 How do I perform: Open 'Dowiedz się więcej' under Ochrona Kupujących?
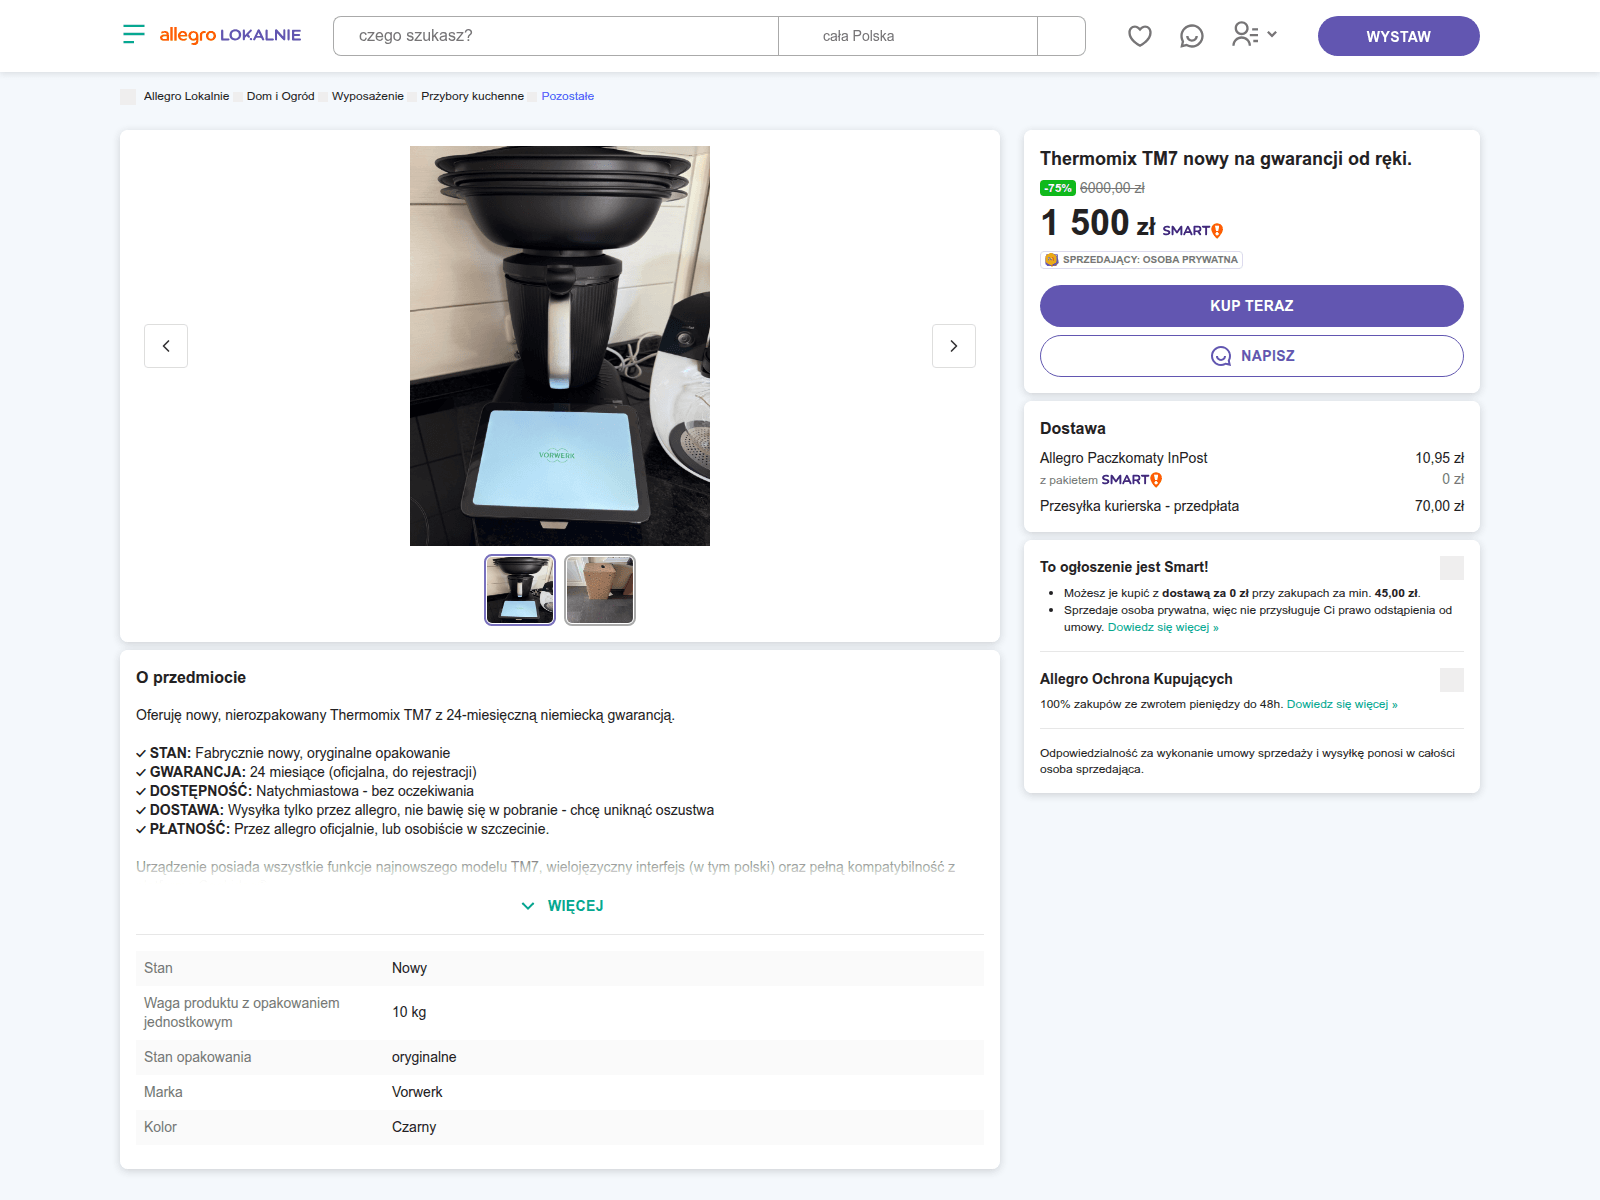tap(1341, 704)
